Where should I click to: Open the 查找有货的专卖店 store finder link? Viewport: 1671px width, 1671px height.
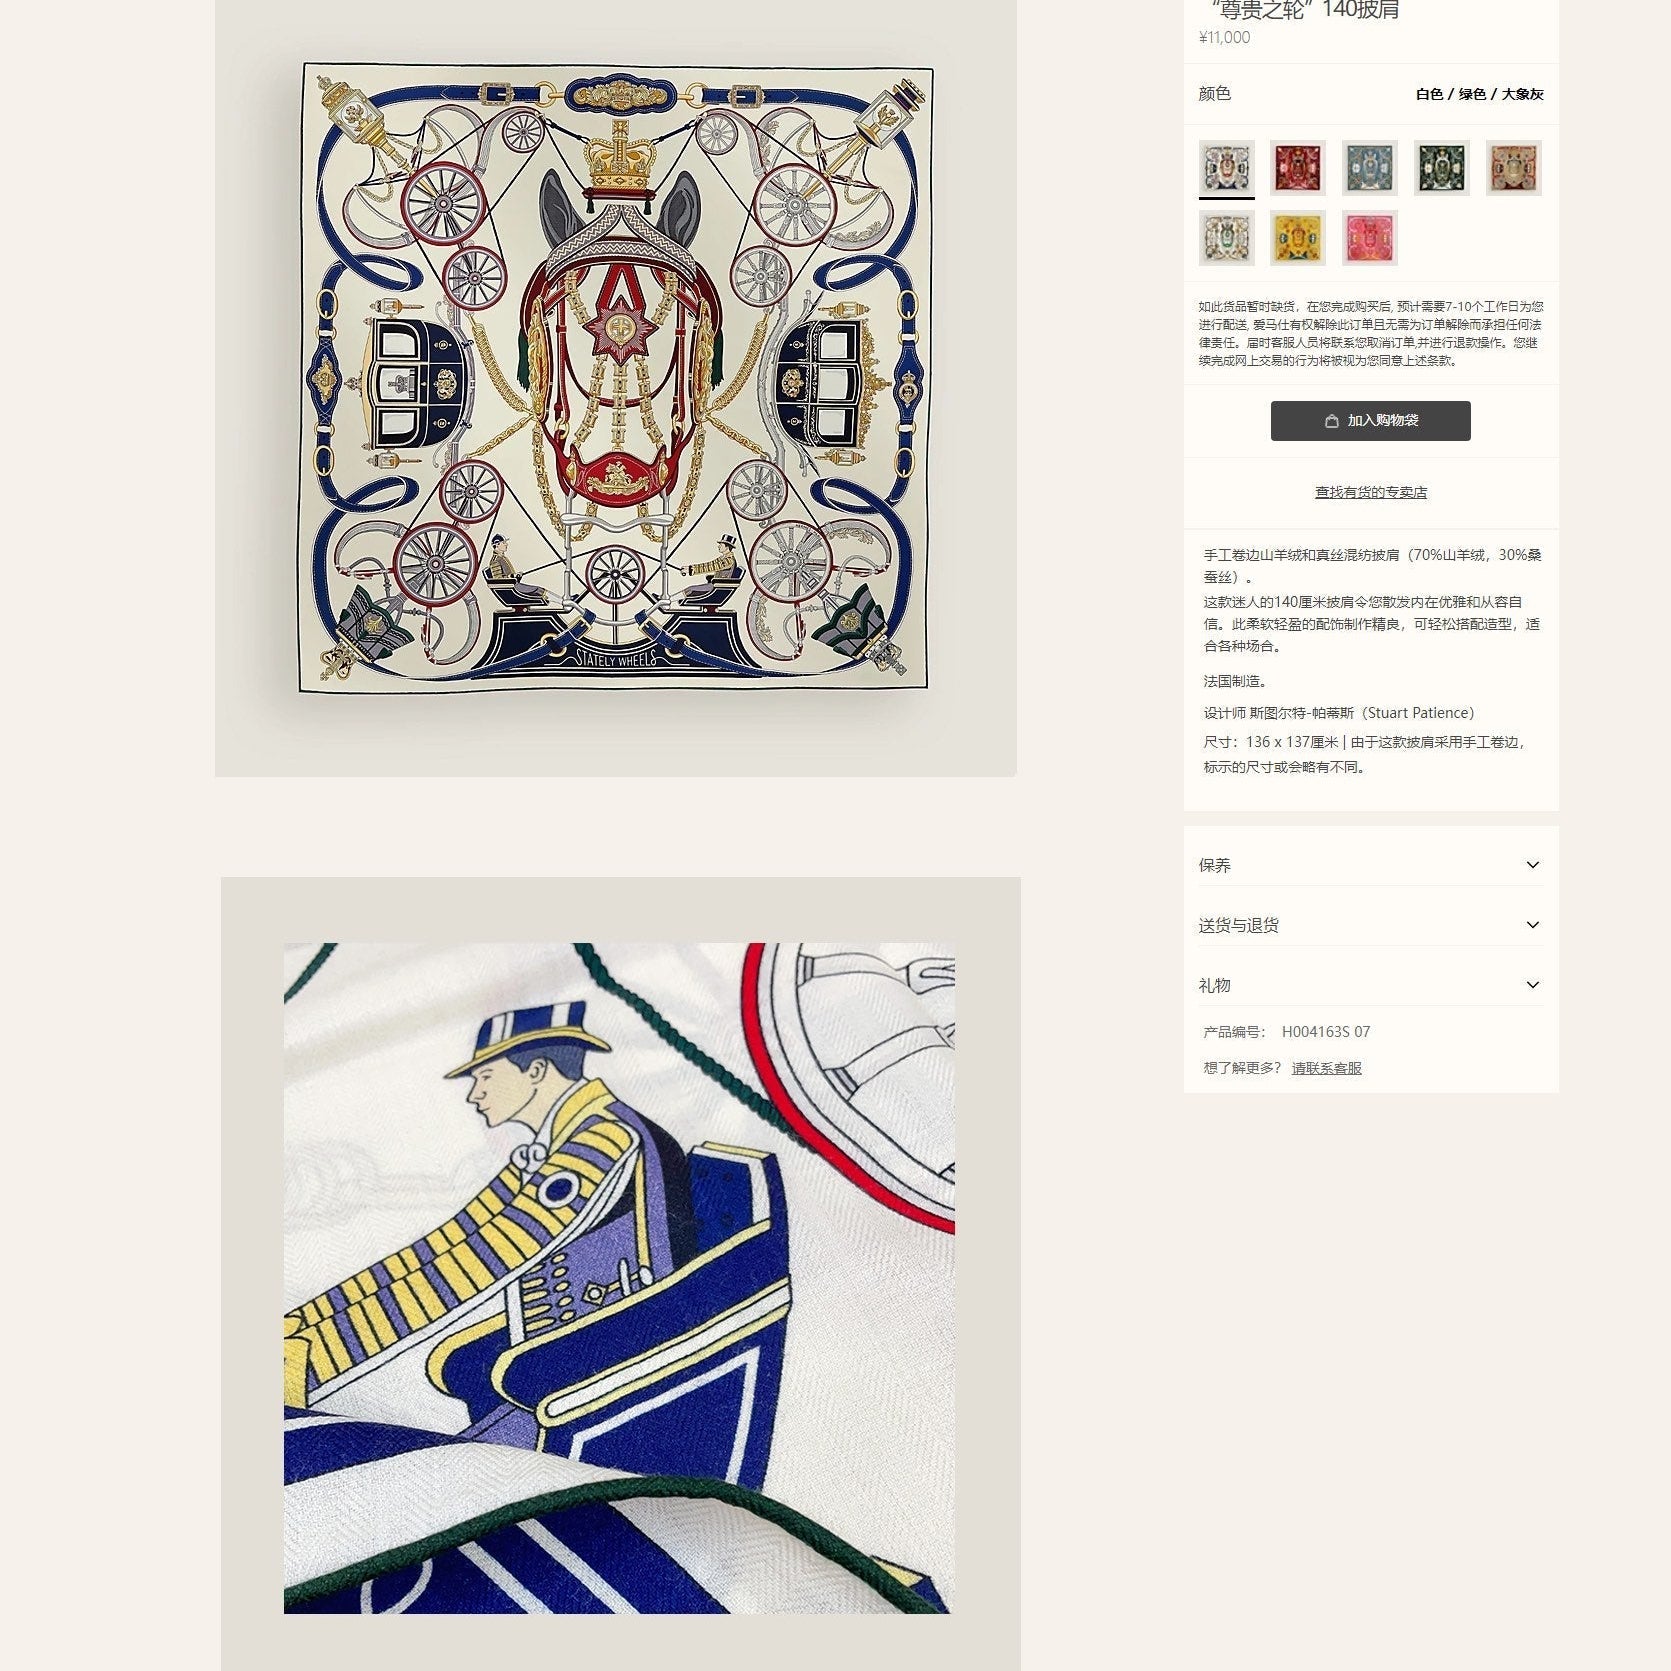pos(1370,492)
